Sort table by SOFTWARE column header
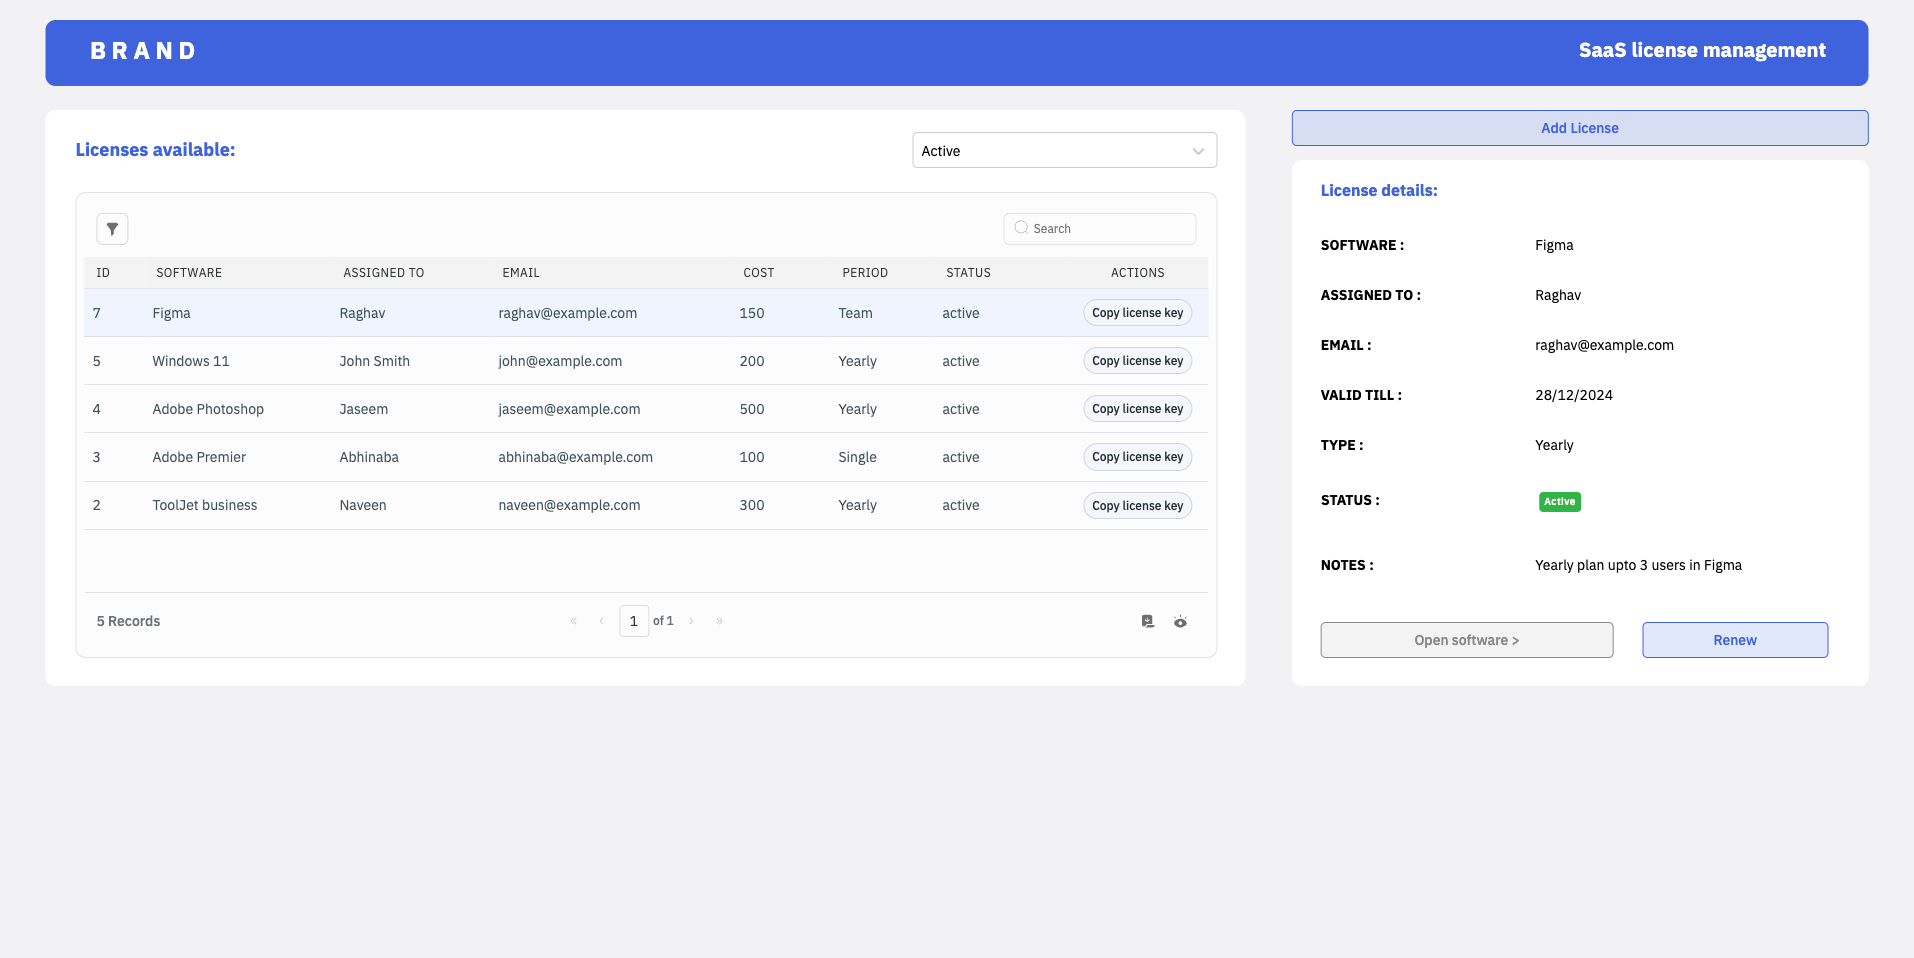This screenshot has width=1914, height=958. [189, 273]
